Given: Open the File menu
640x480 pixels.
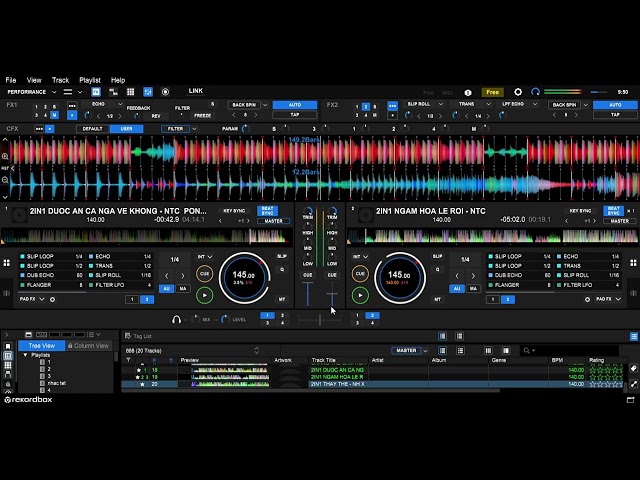Looking at the screenshot, I should coord(11,80).
